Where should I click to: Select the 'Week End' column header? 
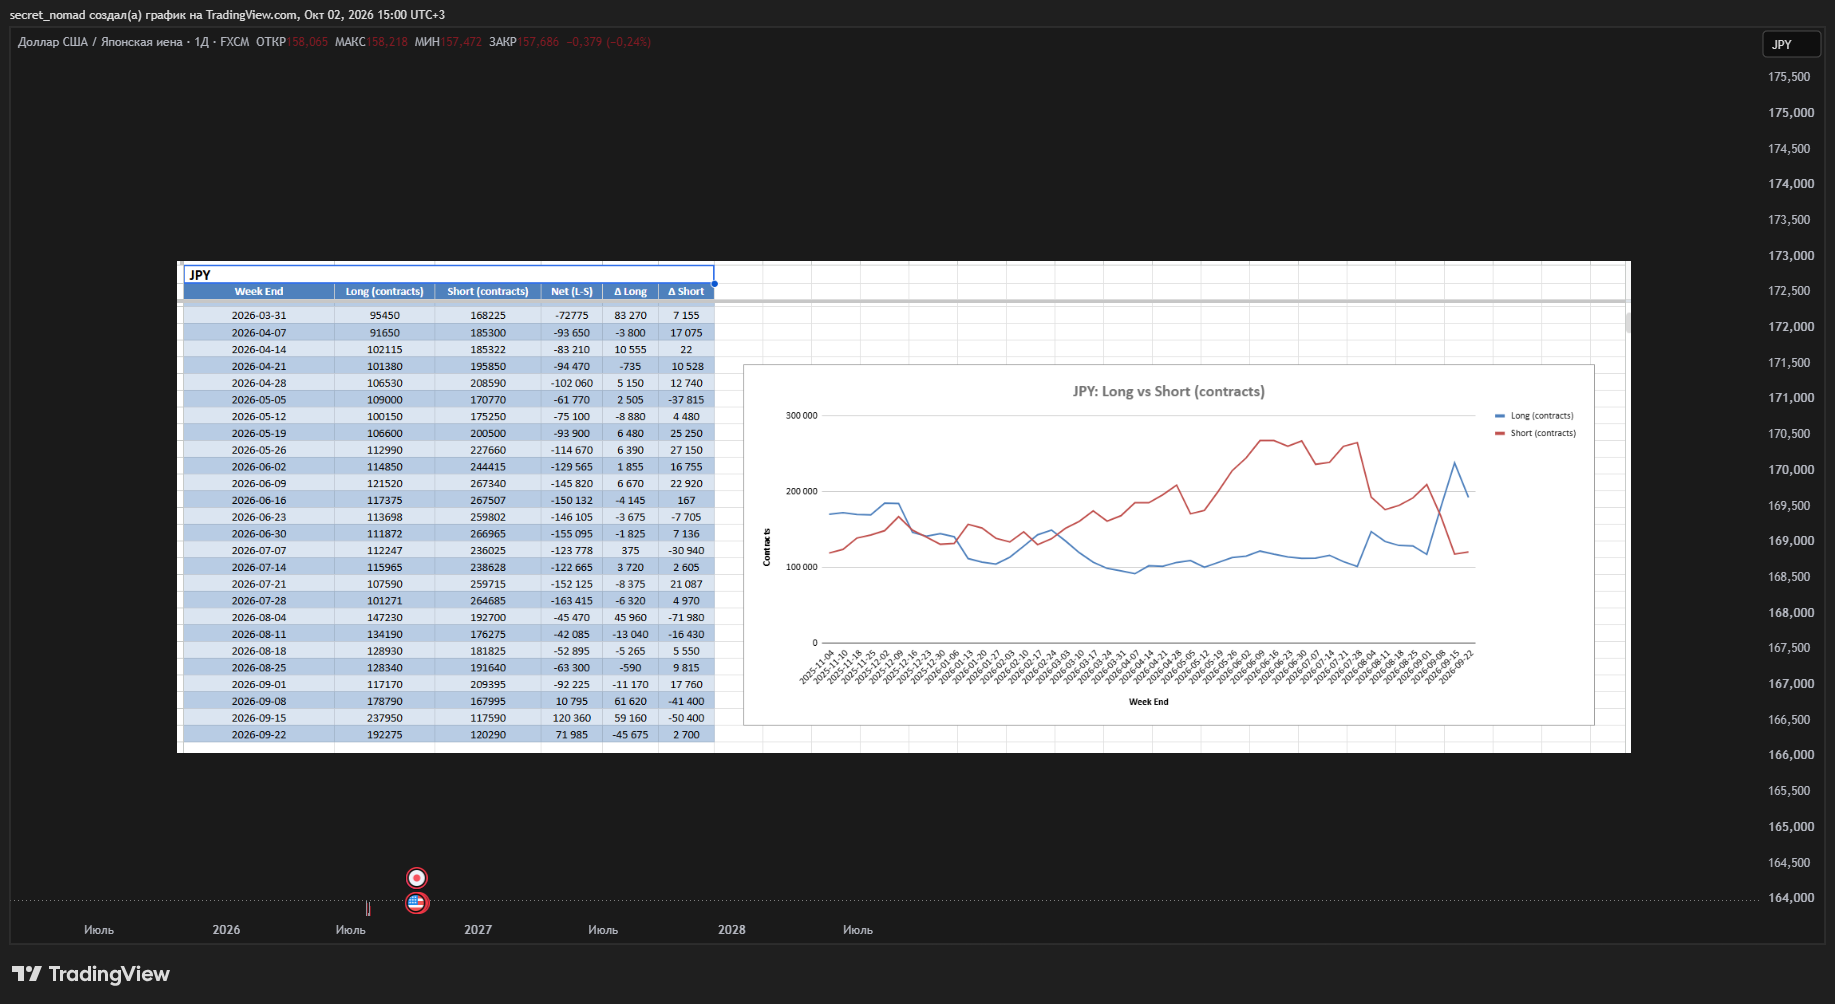(x=259, y=292)
